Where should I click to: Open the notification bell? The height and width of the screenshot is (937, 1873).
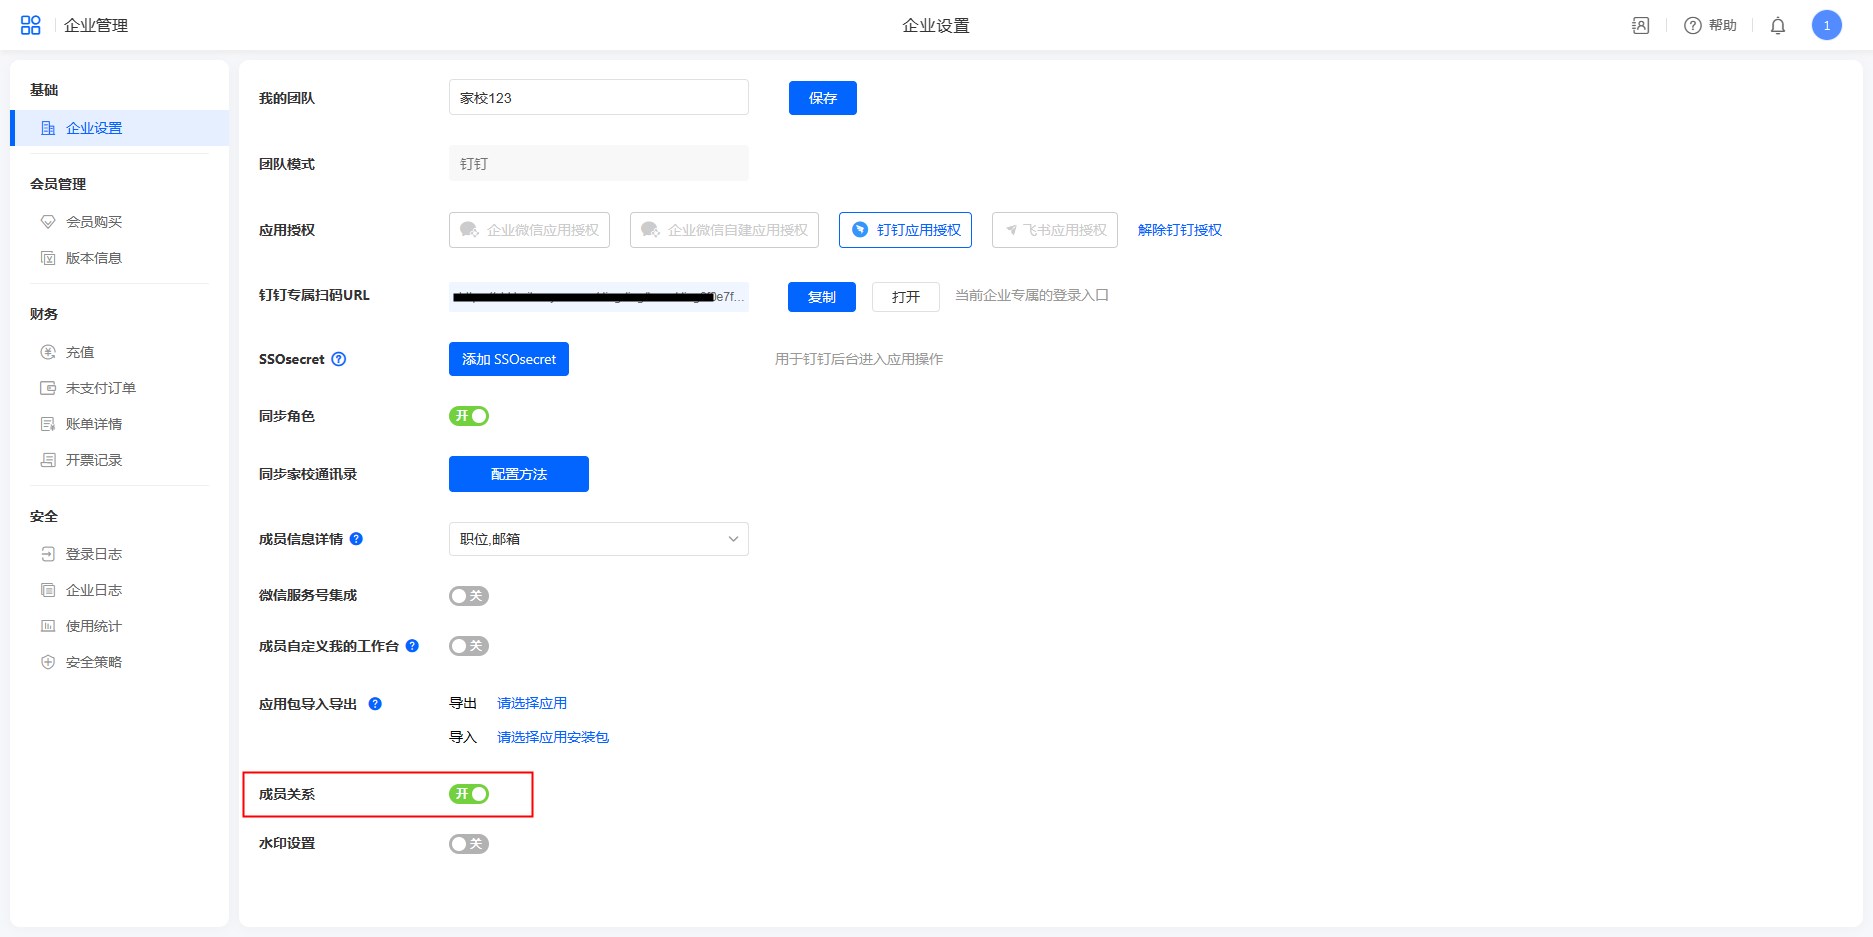1777,26
